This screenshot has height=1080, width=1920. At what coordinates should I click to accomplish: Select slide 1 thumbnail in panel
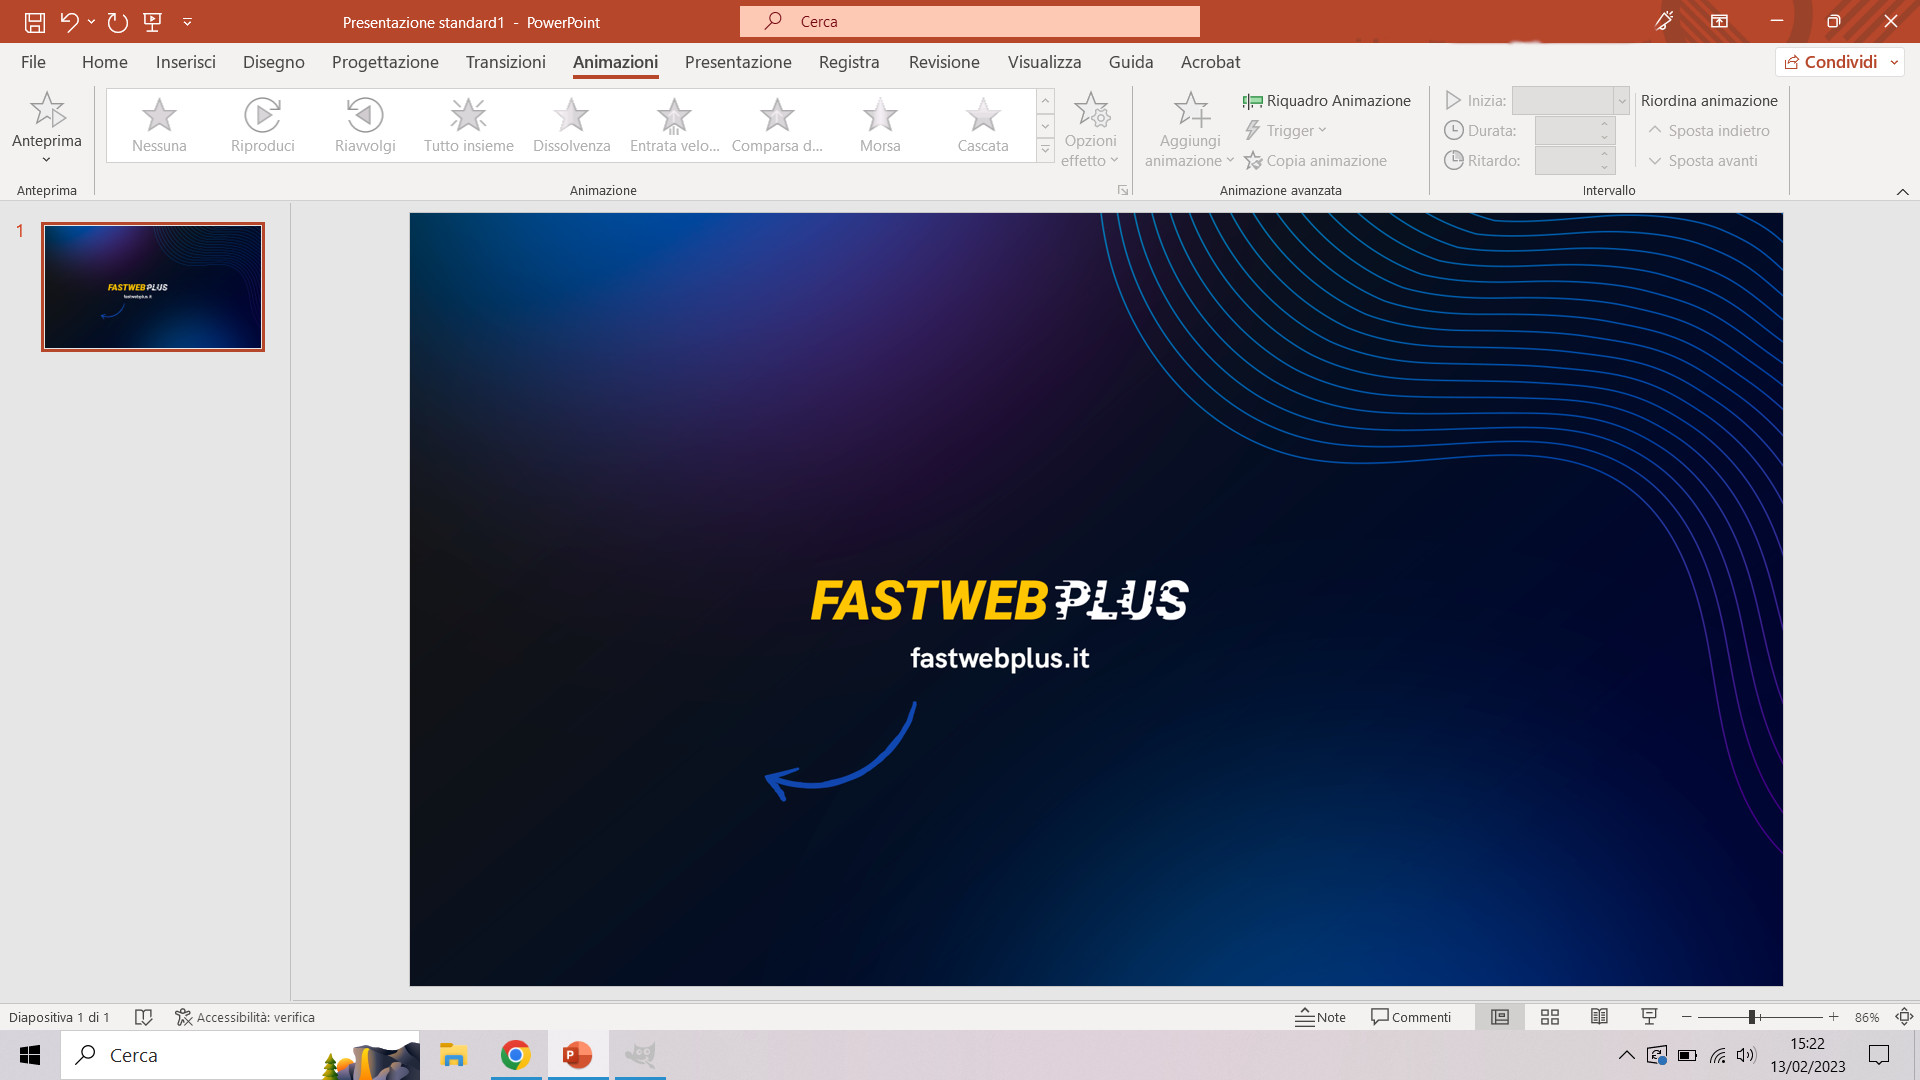click(152, 286)
